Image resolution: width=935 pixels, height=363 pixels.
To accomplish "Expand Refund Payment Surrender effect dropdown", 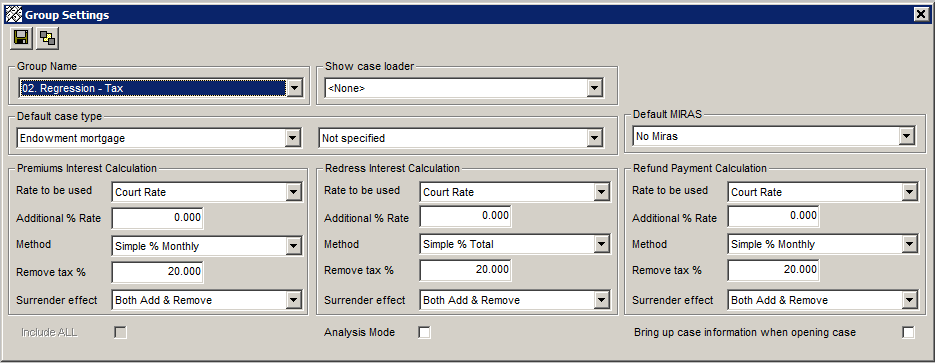I will pos(909,300).
